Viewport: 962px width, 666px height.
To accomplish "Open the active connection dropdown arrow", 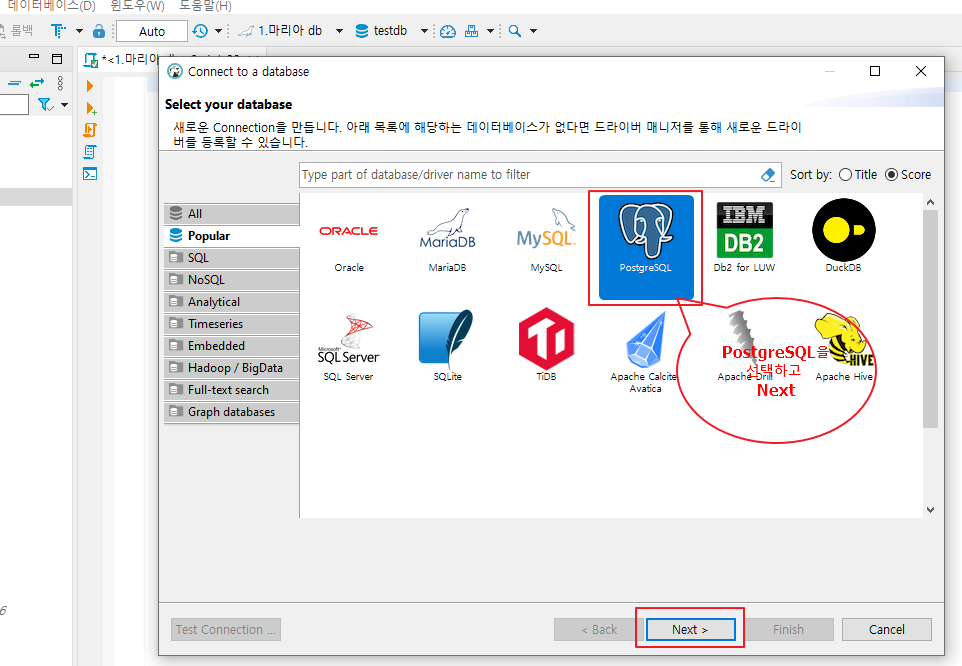I will pos(339,31).
